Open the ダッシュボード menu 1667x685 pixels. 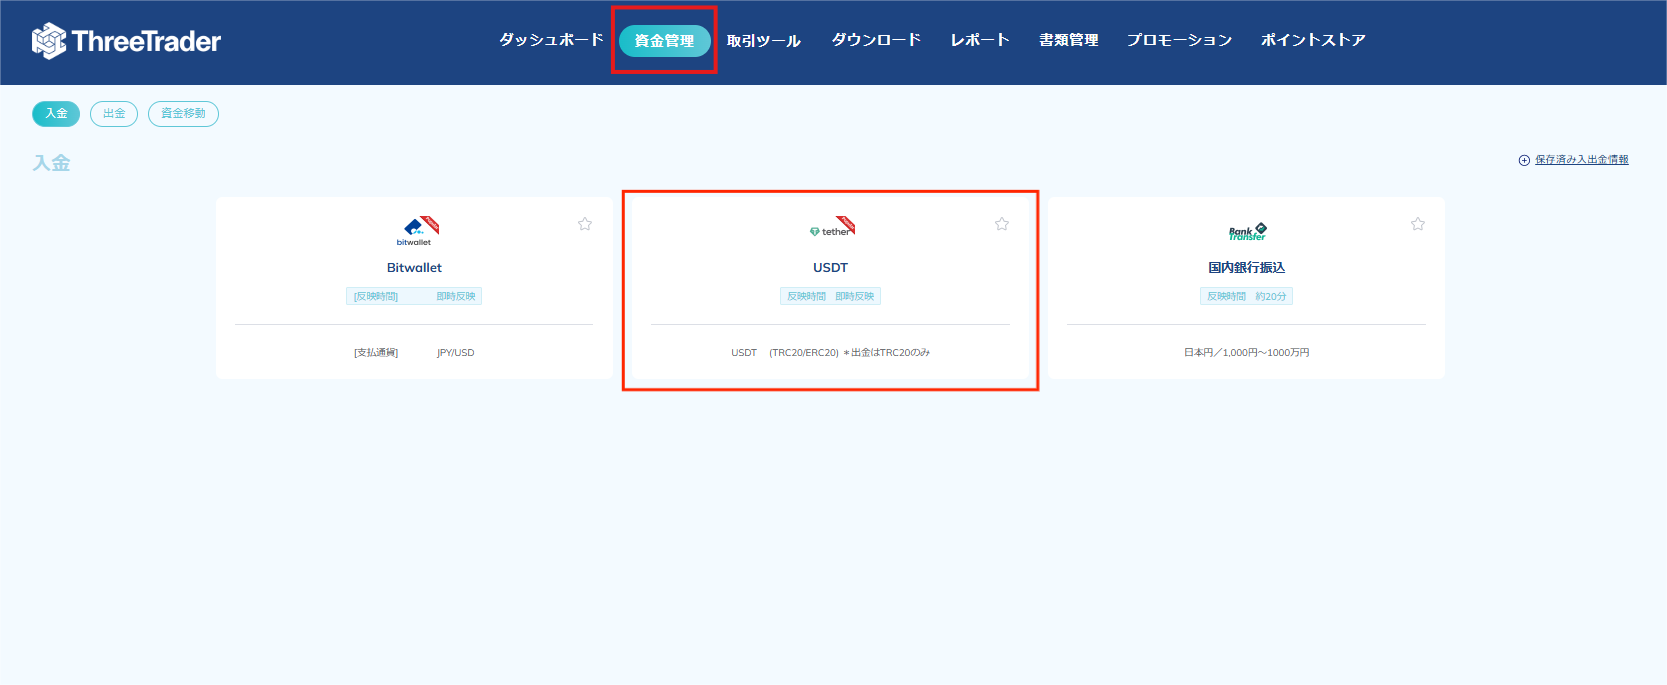click(x=551, y=40)
